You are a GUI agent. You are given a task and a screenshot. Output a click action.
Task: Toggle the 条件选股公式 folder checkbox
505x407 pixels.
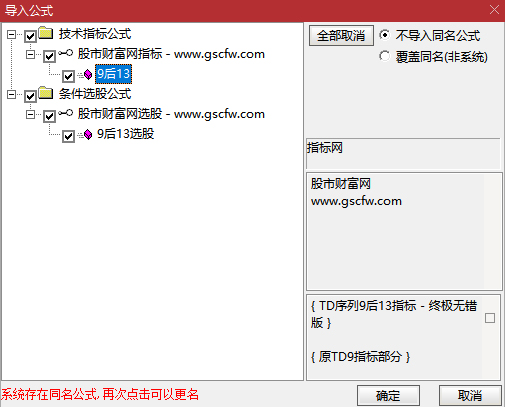pyautogui.click(x=30, y=96)
